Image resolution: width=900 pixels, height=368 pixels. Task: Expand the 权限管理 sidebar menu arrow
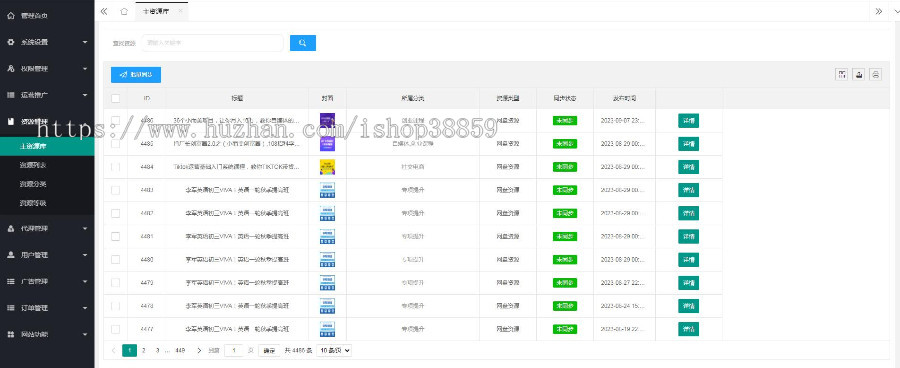85,69
